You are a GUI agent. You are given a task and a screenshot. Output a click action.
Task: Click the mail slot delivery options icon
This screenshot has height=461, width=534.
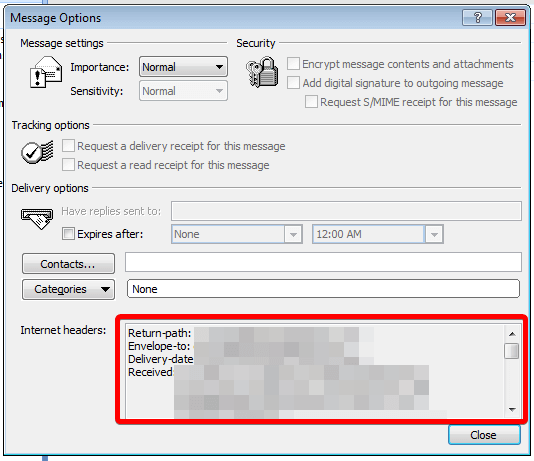(x=37, y=219)
